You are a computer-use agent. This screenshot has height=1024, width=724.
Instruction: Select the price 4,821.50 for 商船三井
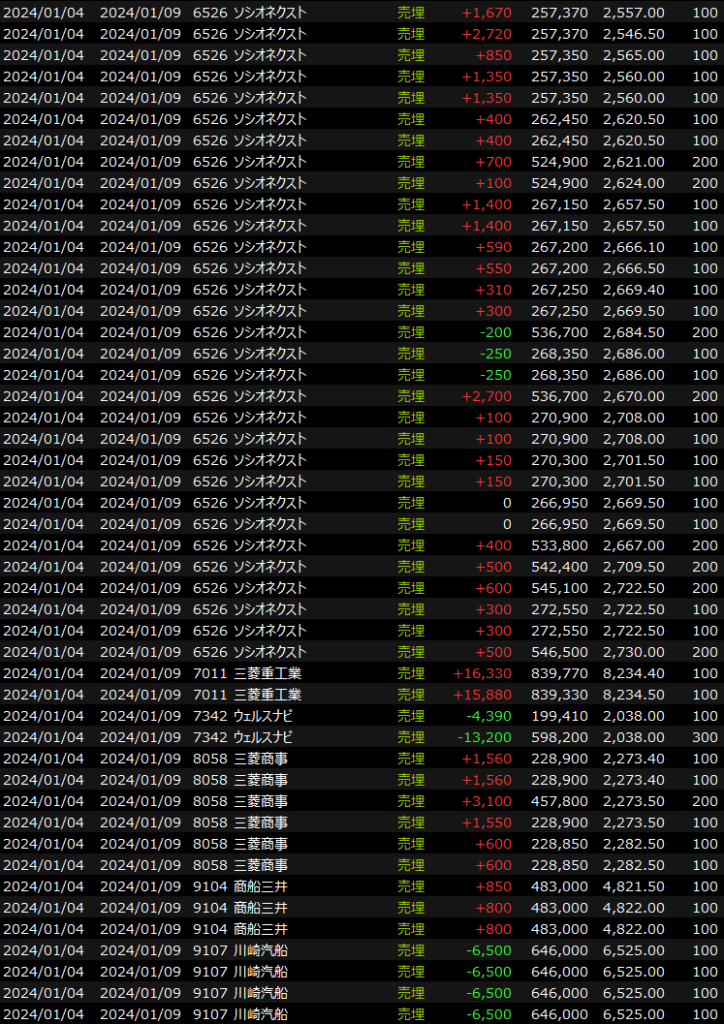633,886
